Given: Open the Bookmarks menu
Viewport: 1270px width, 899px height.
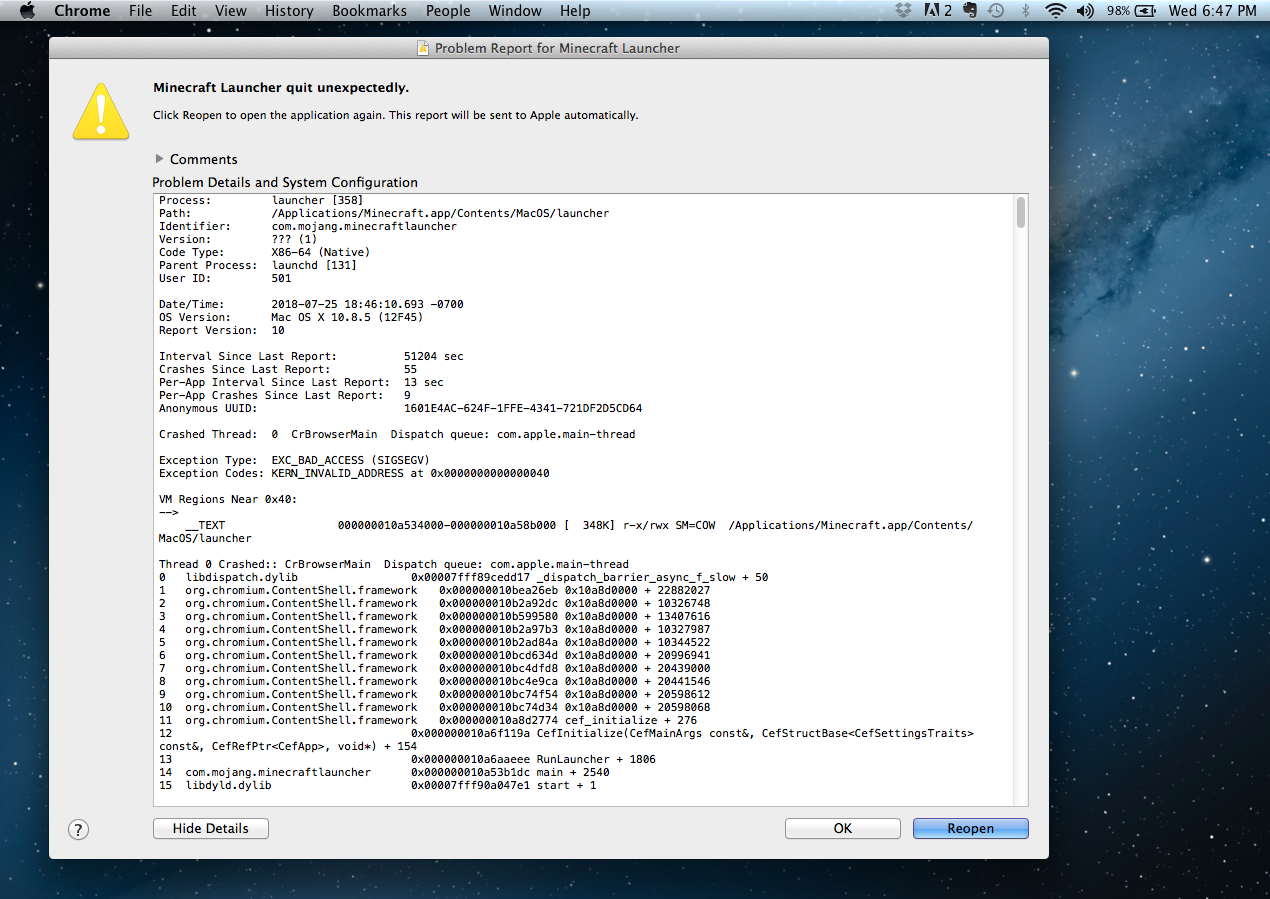Looking at the screenshot, I should click(x=370, y=11).
